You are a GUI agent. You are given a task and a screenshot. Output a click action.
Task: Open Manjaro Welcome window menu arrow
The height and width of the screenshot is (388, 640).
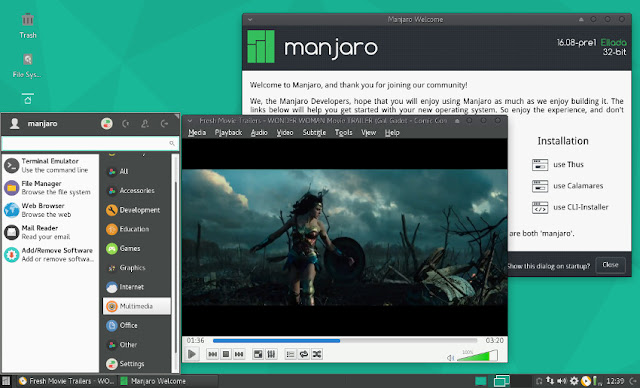click(250, 19)
